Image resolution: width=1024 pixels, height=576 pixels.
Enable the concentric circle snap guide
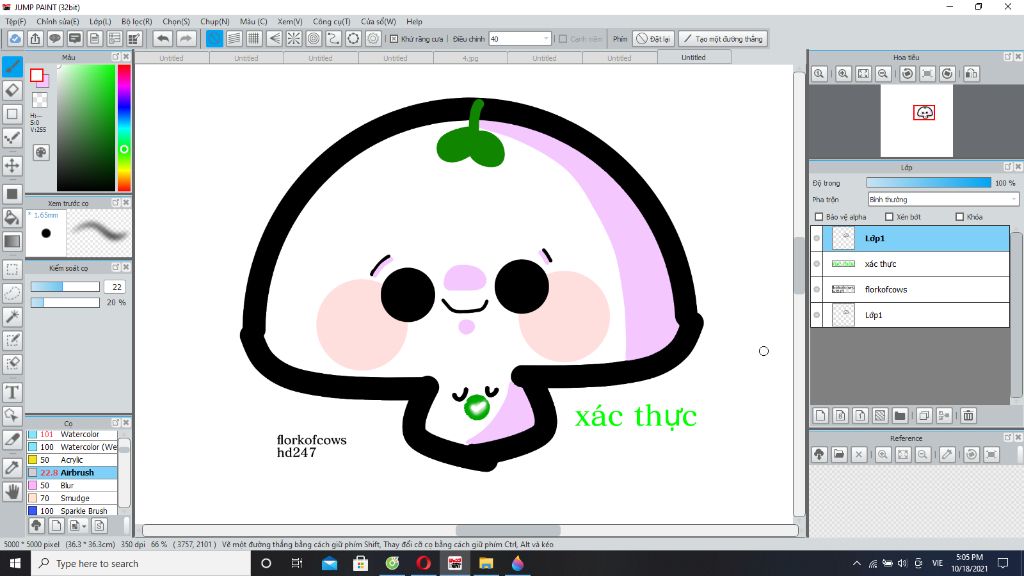[x=313, y=39]
